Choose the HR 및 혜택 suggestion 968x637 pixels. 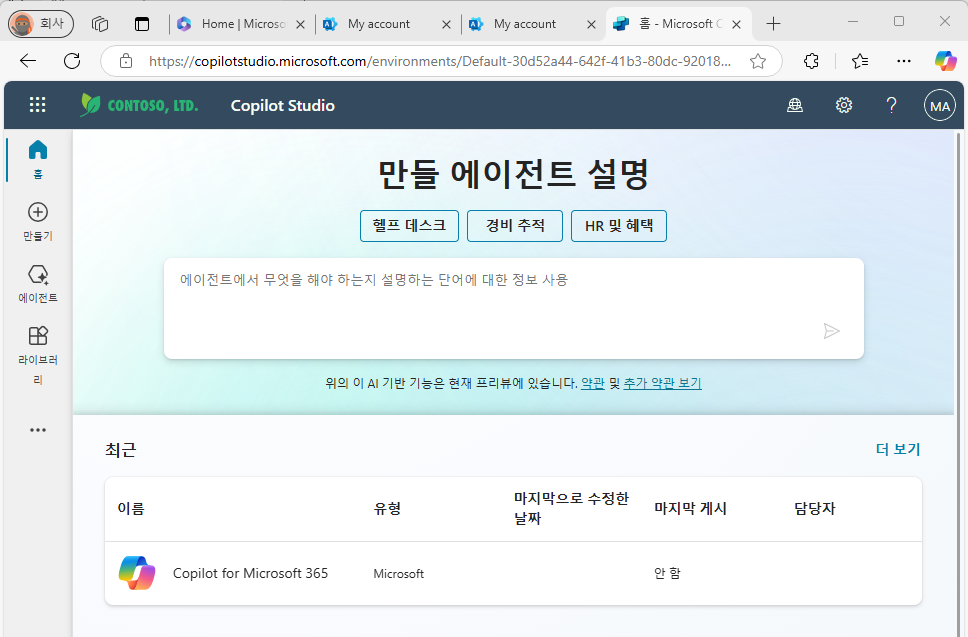pyautogui.click(x=619, y=226)
